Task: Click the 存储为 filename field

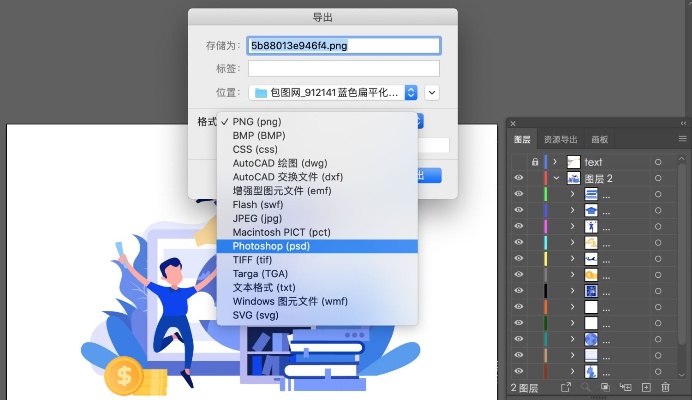Action: coord(343,45)
